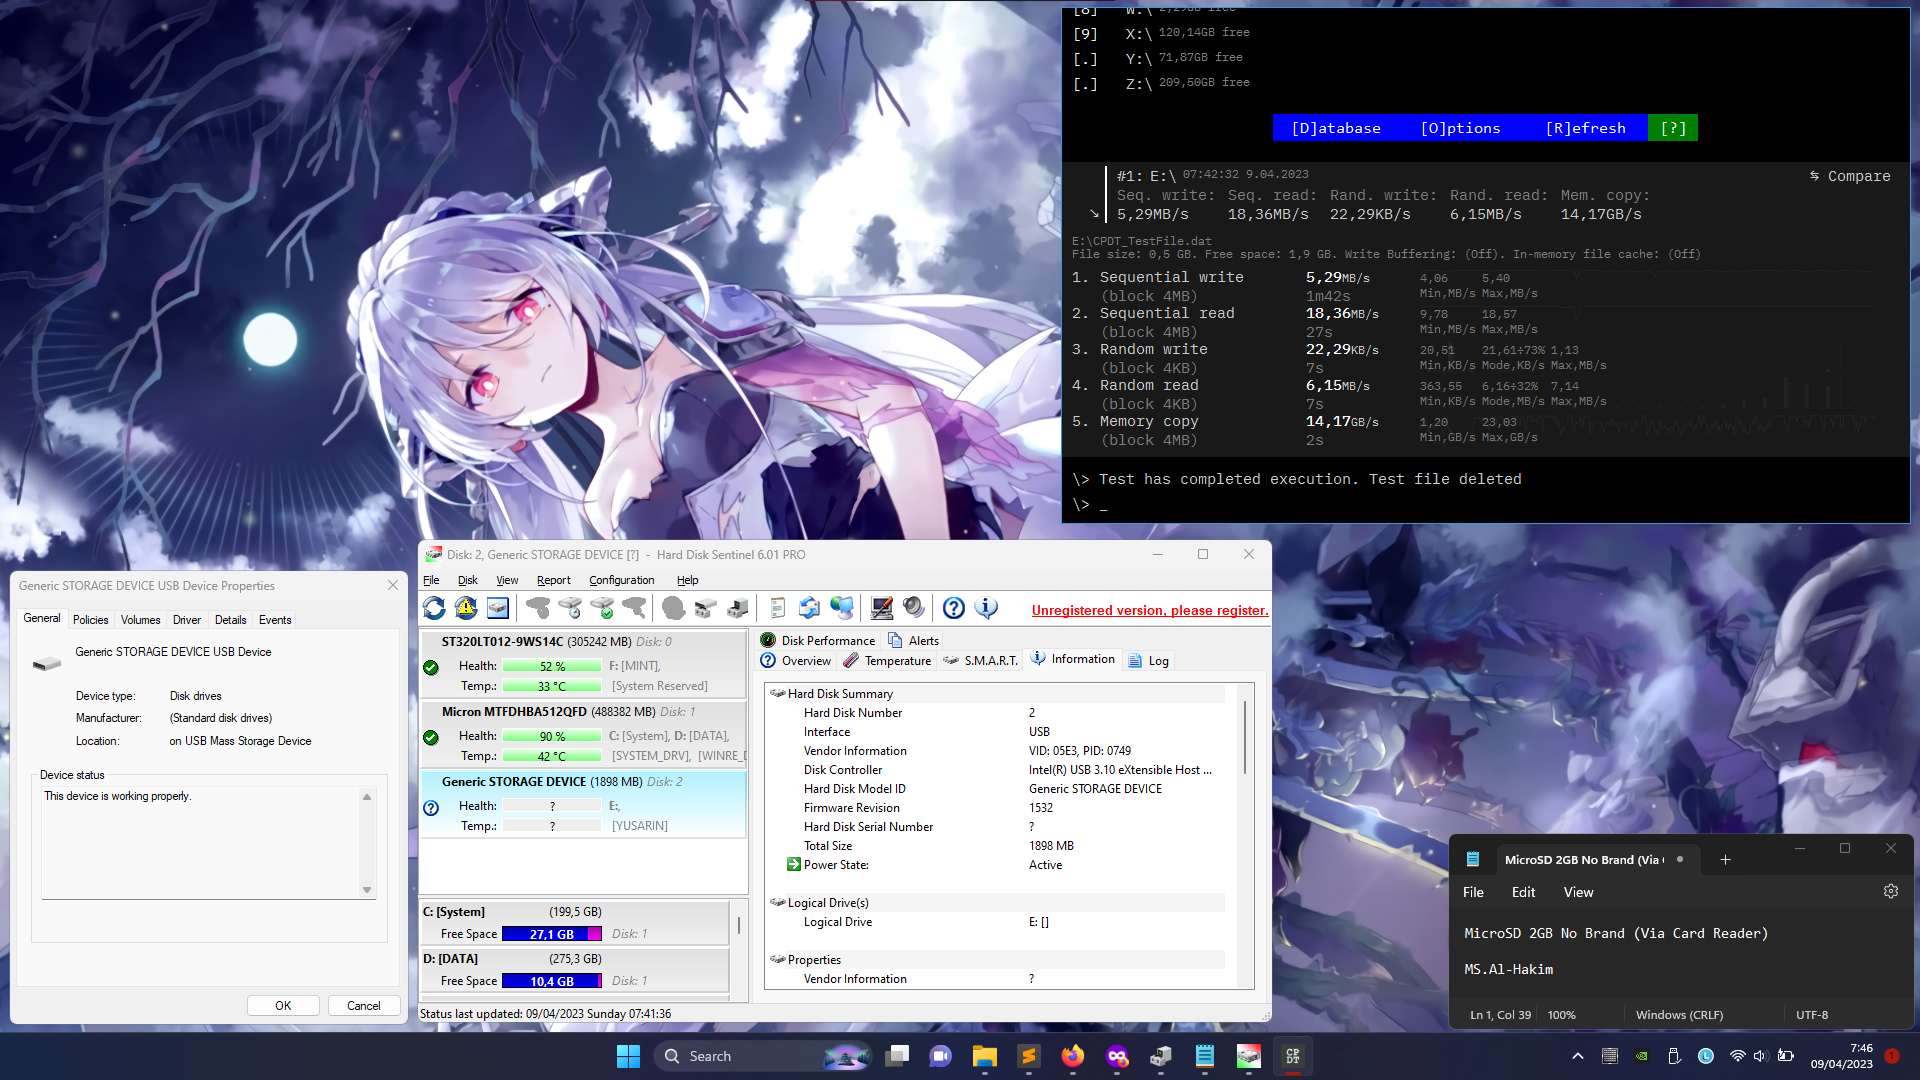This screenshot has width=1920, height=1080.
Task: Switch to the Temperature tab
Action: click(887, 661)
